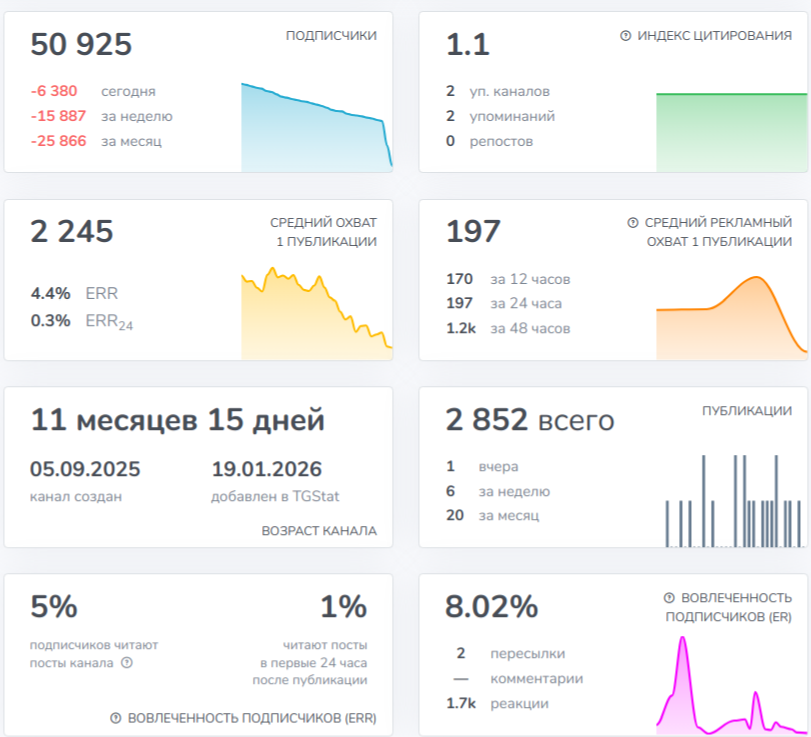This screenshot has width=811, height=737.
Task: Click the 'реакции' row
Action: pos(497,703)
